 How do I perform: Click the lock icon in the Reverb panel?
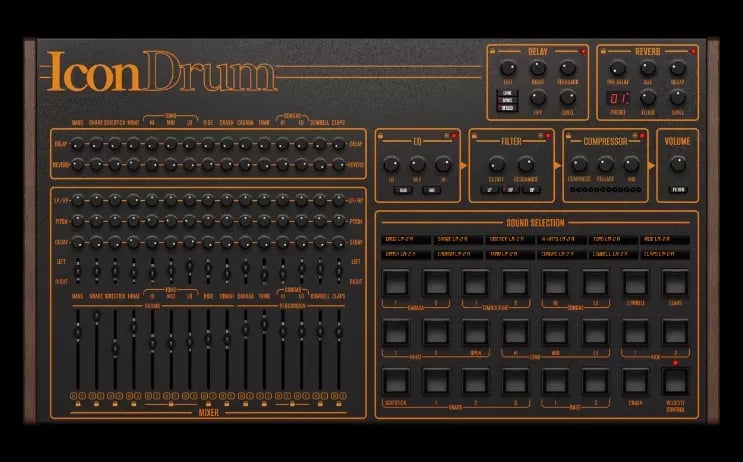tap(603, 51)
